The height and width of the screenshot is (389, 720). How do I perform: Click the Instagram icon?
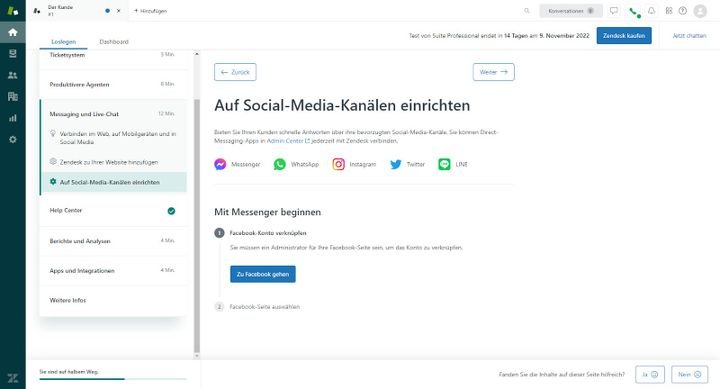[x=338, y=164]
